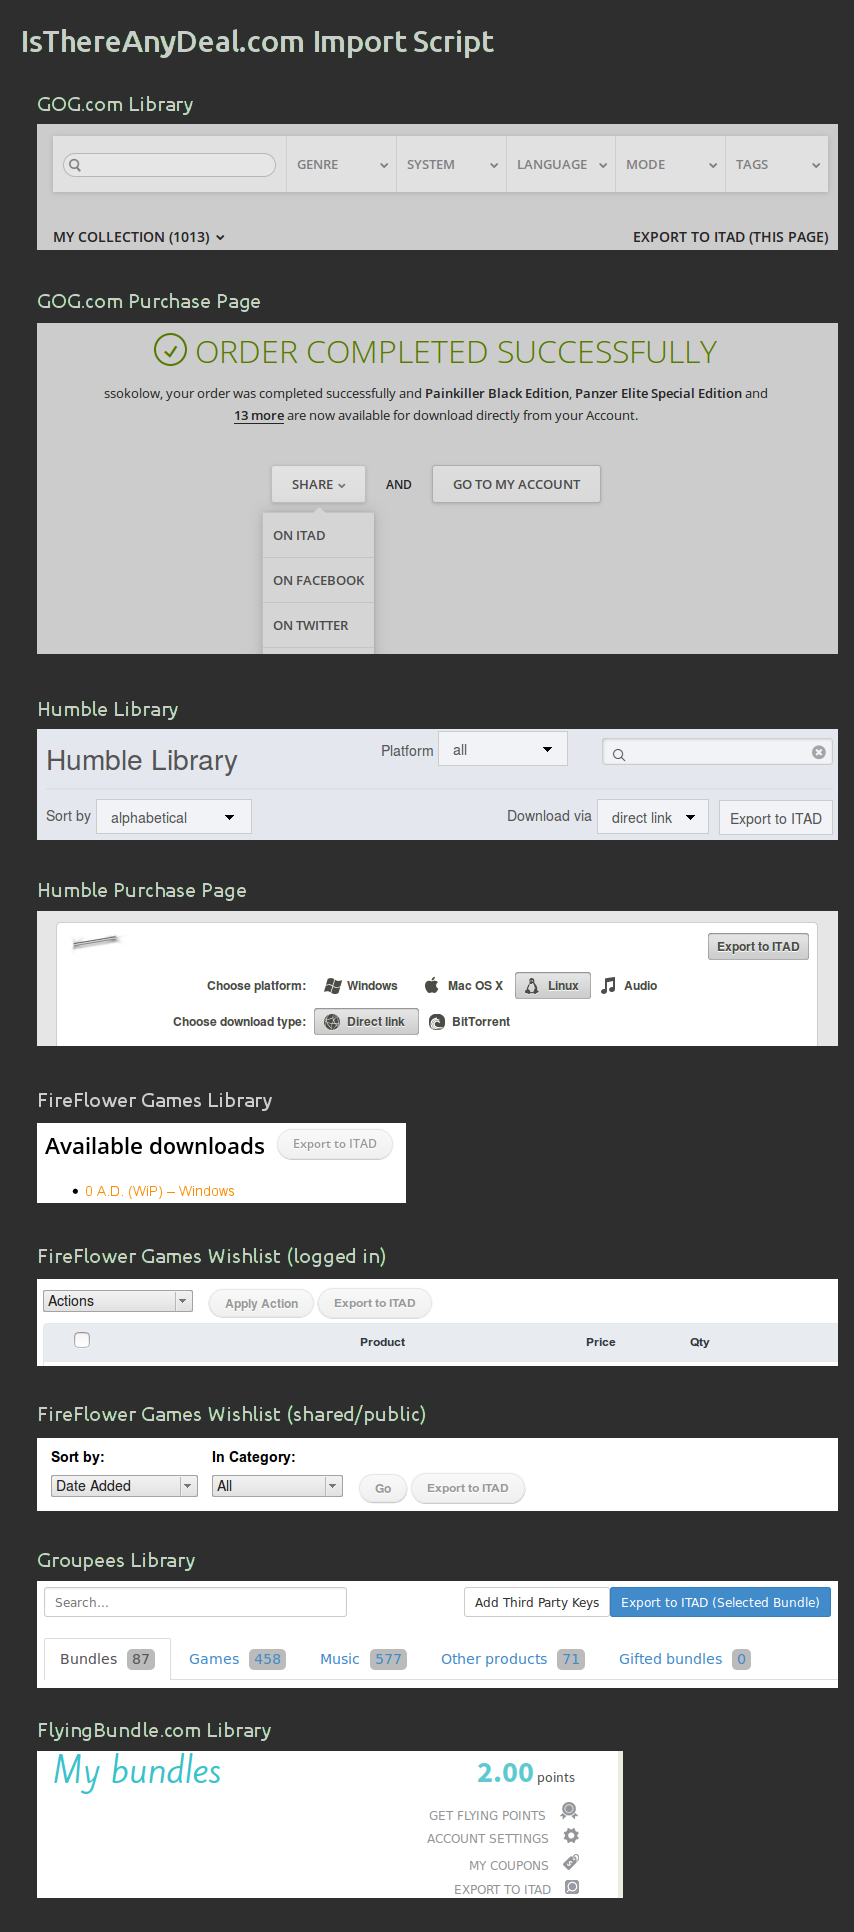This screenshot has height=1932, width=854.
Task: Open the GENRE filter dropdown
Action: click(x=341, y=165)
